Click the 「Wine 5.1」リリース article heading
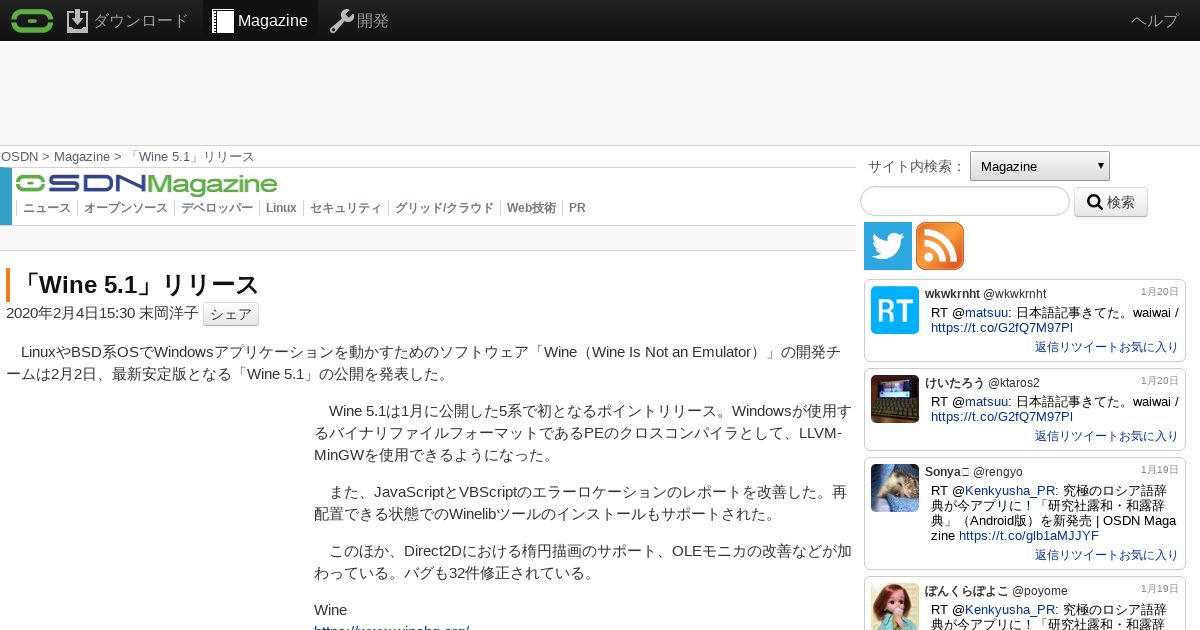The image size is (1200, 630). (x=137, y=284)
